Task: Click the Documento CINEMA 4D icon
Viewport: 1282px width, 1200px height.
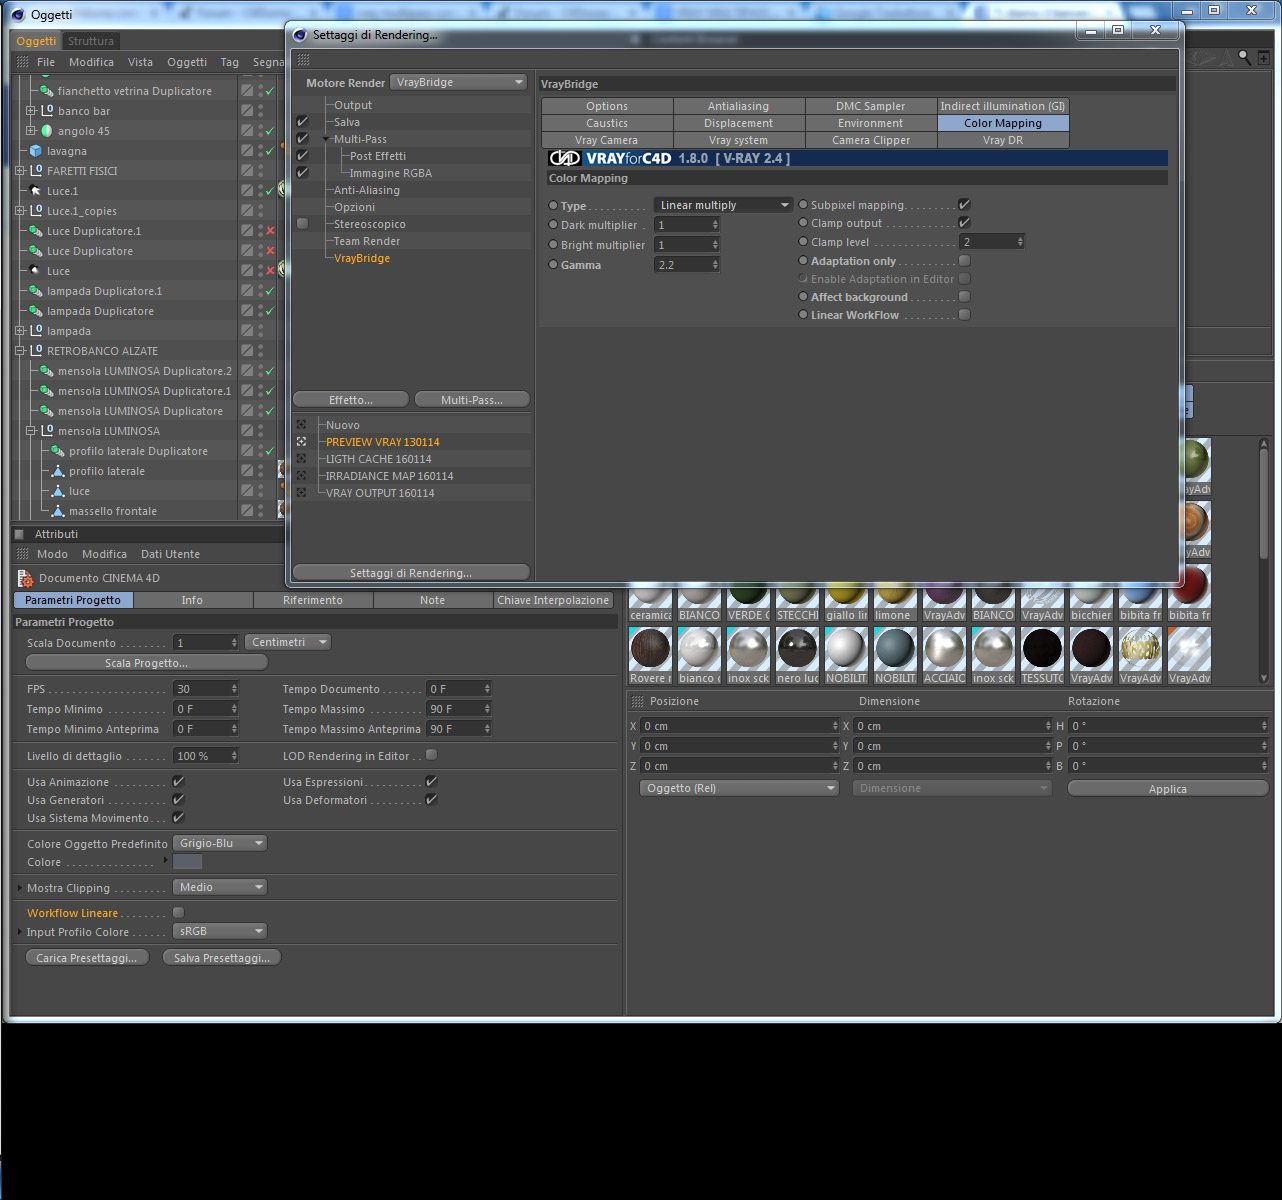Action: tap(26, 578)
